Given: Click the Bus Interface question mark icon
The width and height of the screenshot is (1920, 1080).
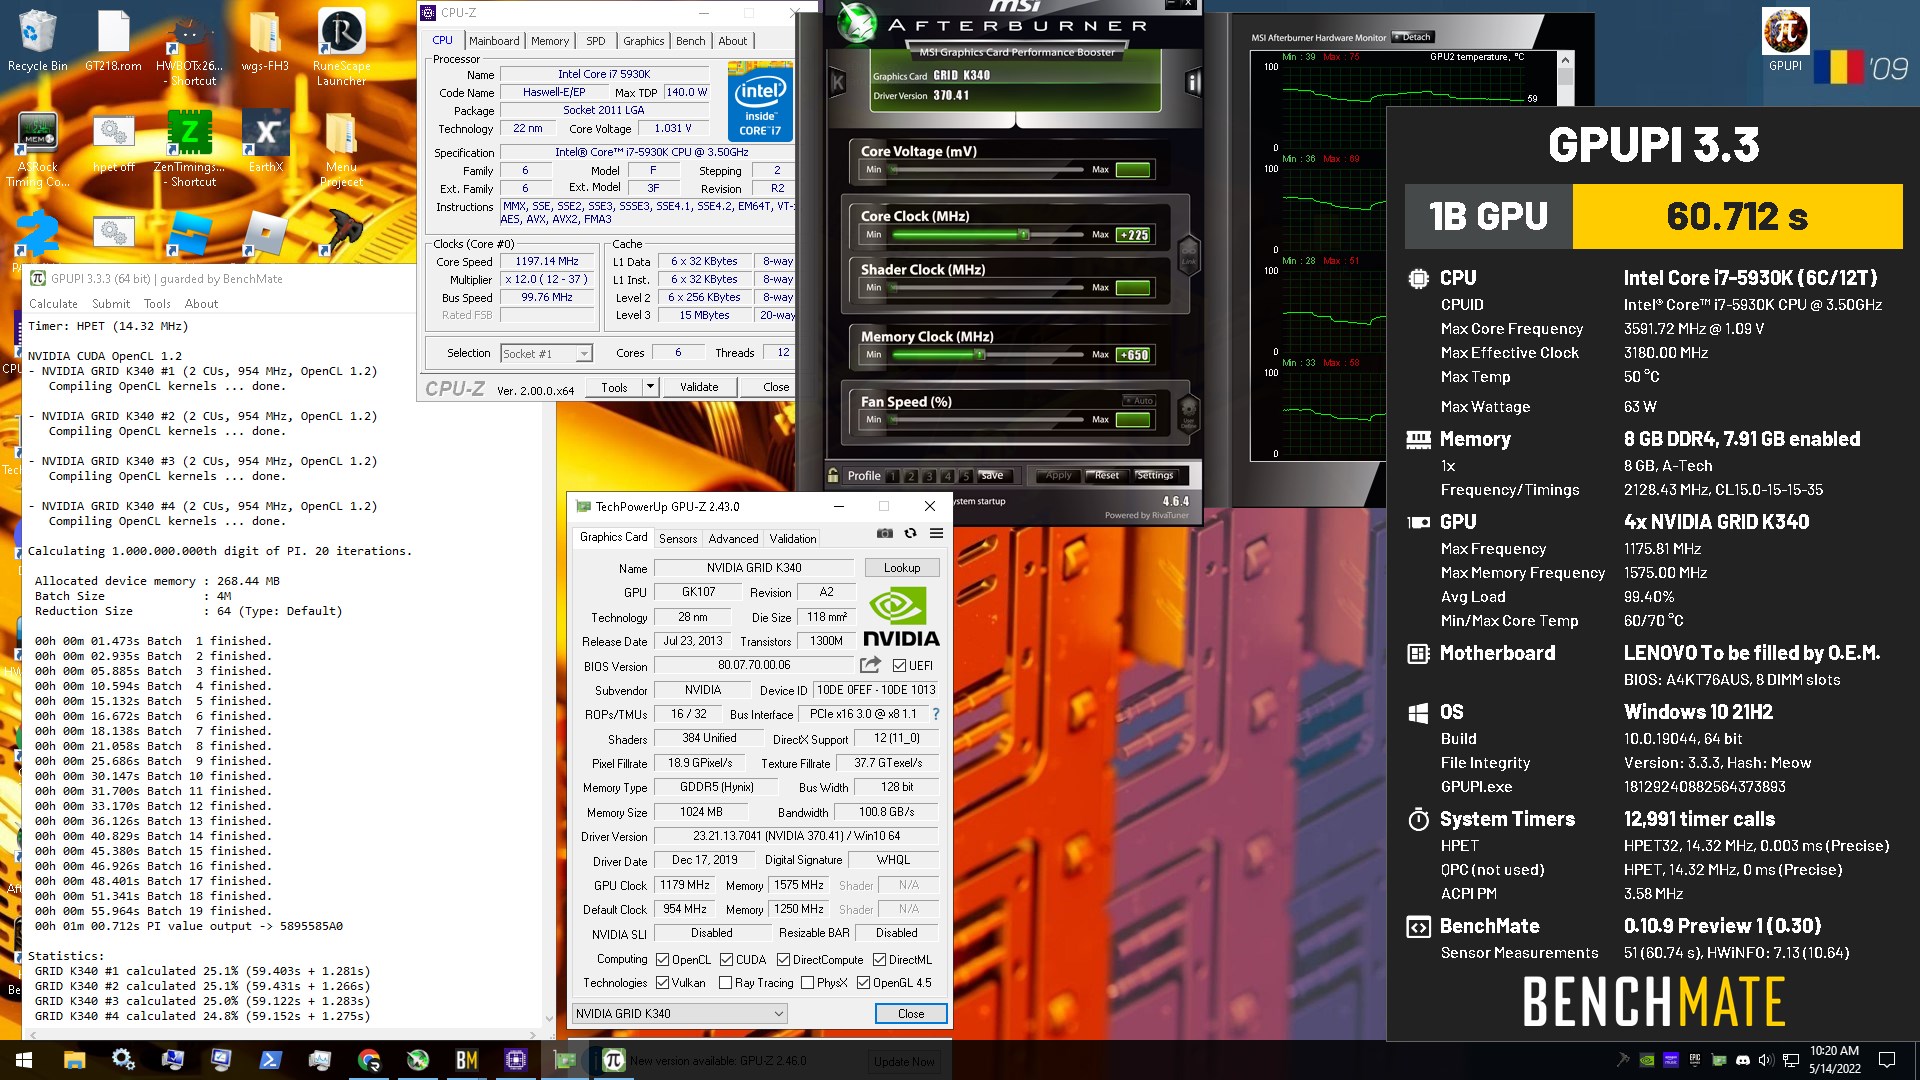Looking at the screenshot, I should pos(936,714).
